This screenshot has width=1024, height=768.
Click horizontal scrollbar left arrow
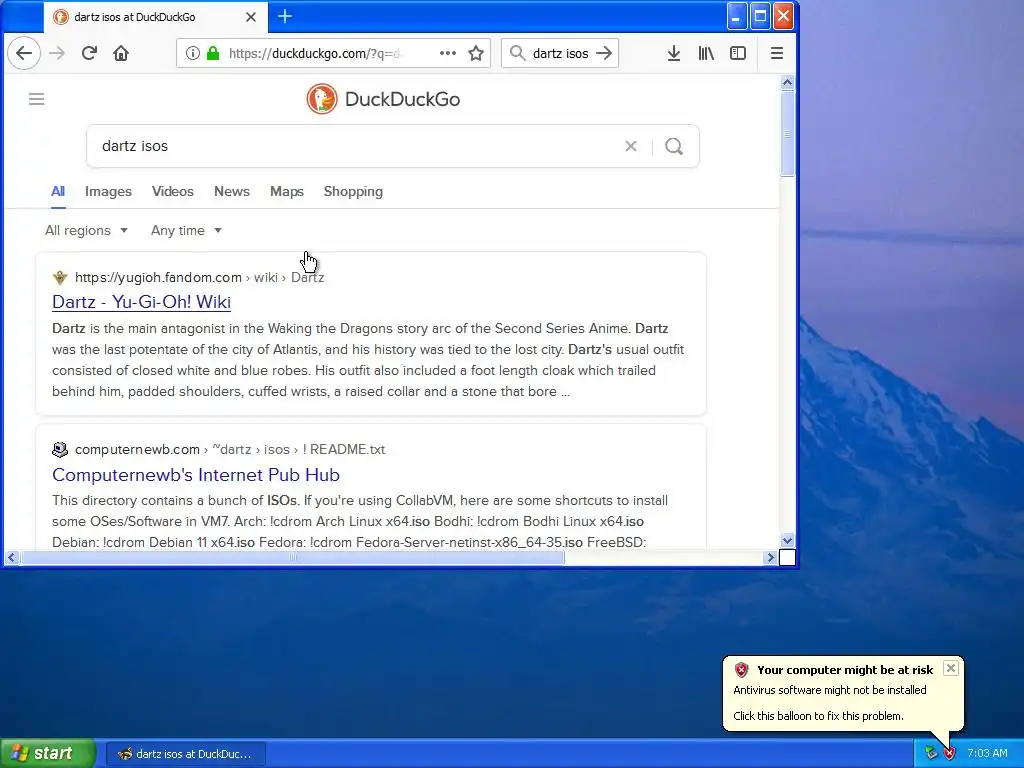click(x=12, y=558)
